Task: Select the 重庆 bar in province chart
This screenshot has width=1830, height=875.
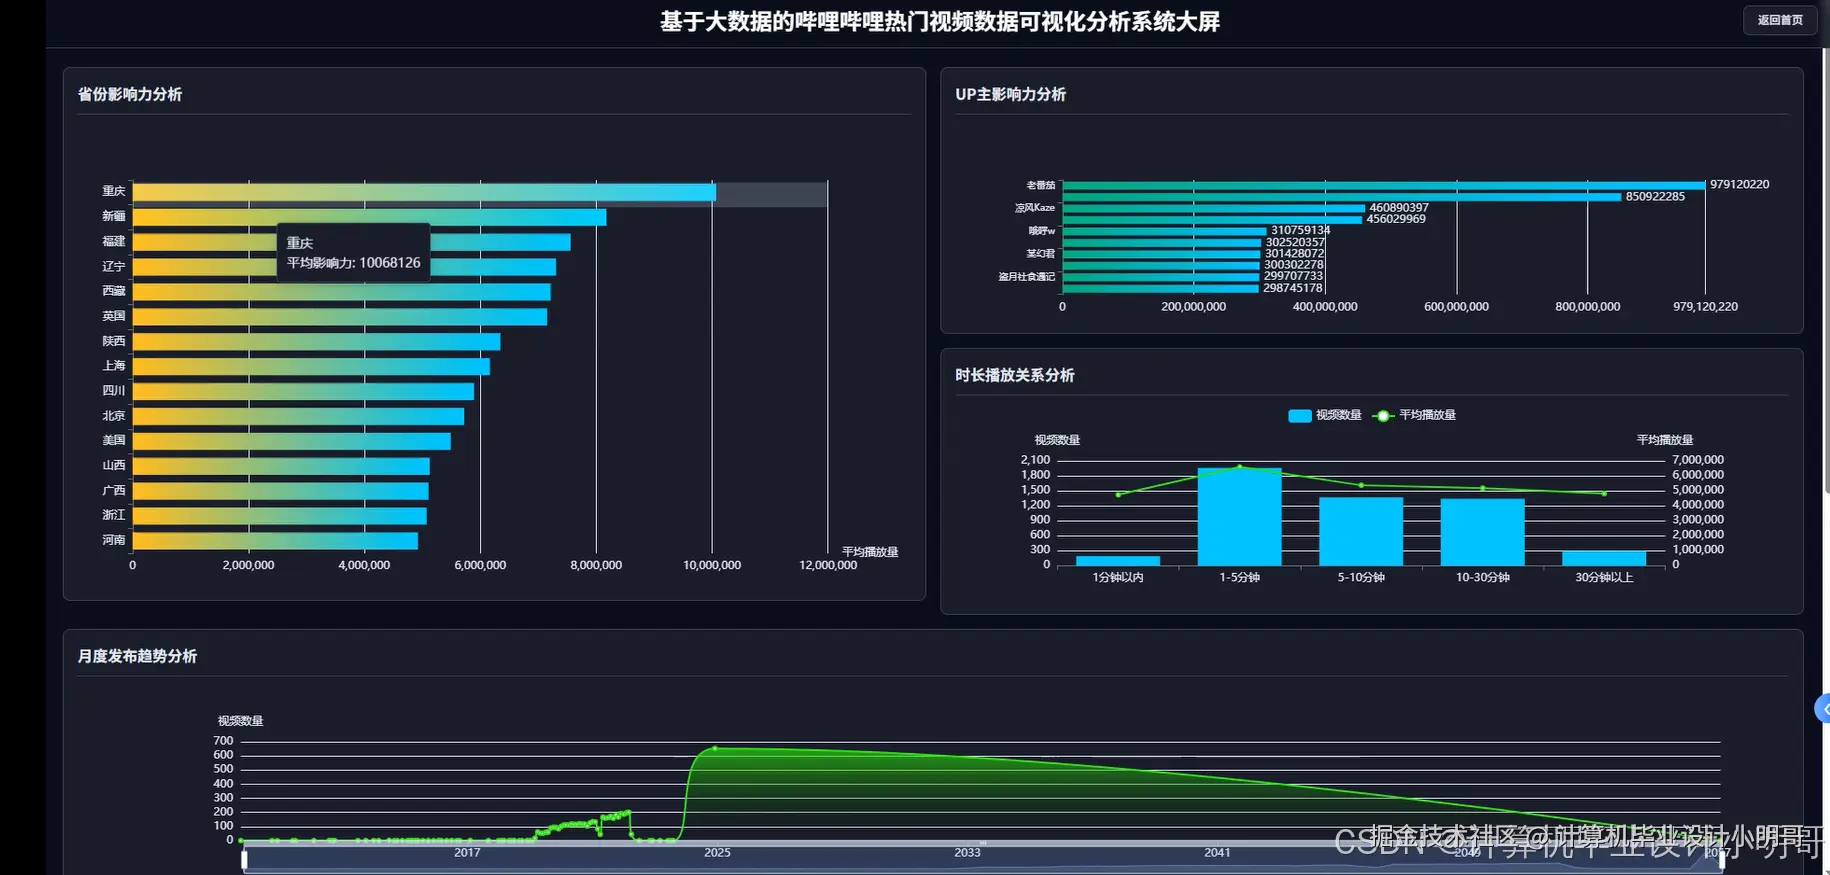Action: pos(424,192)
